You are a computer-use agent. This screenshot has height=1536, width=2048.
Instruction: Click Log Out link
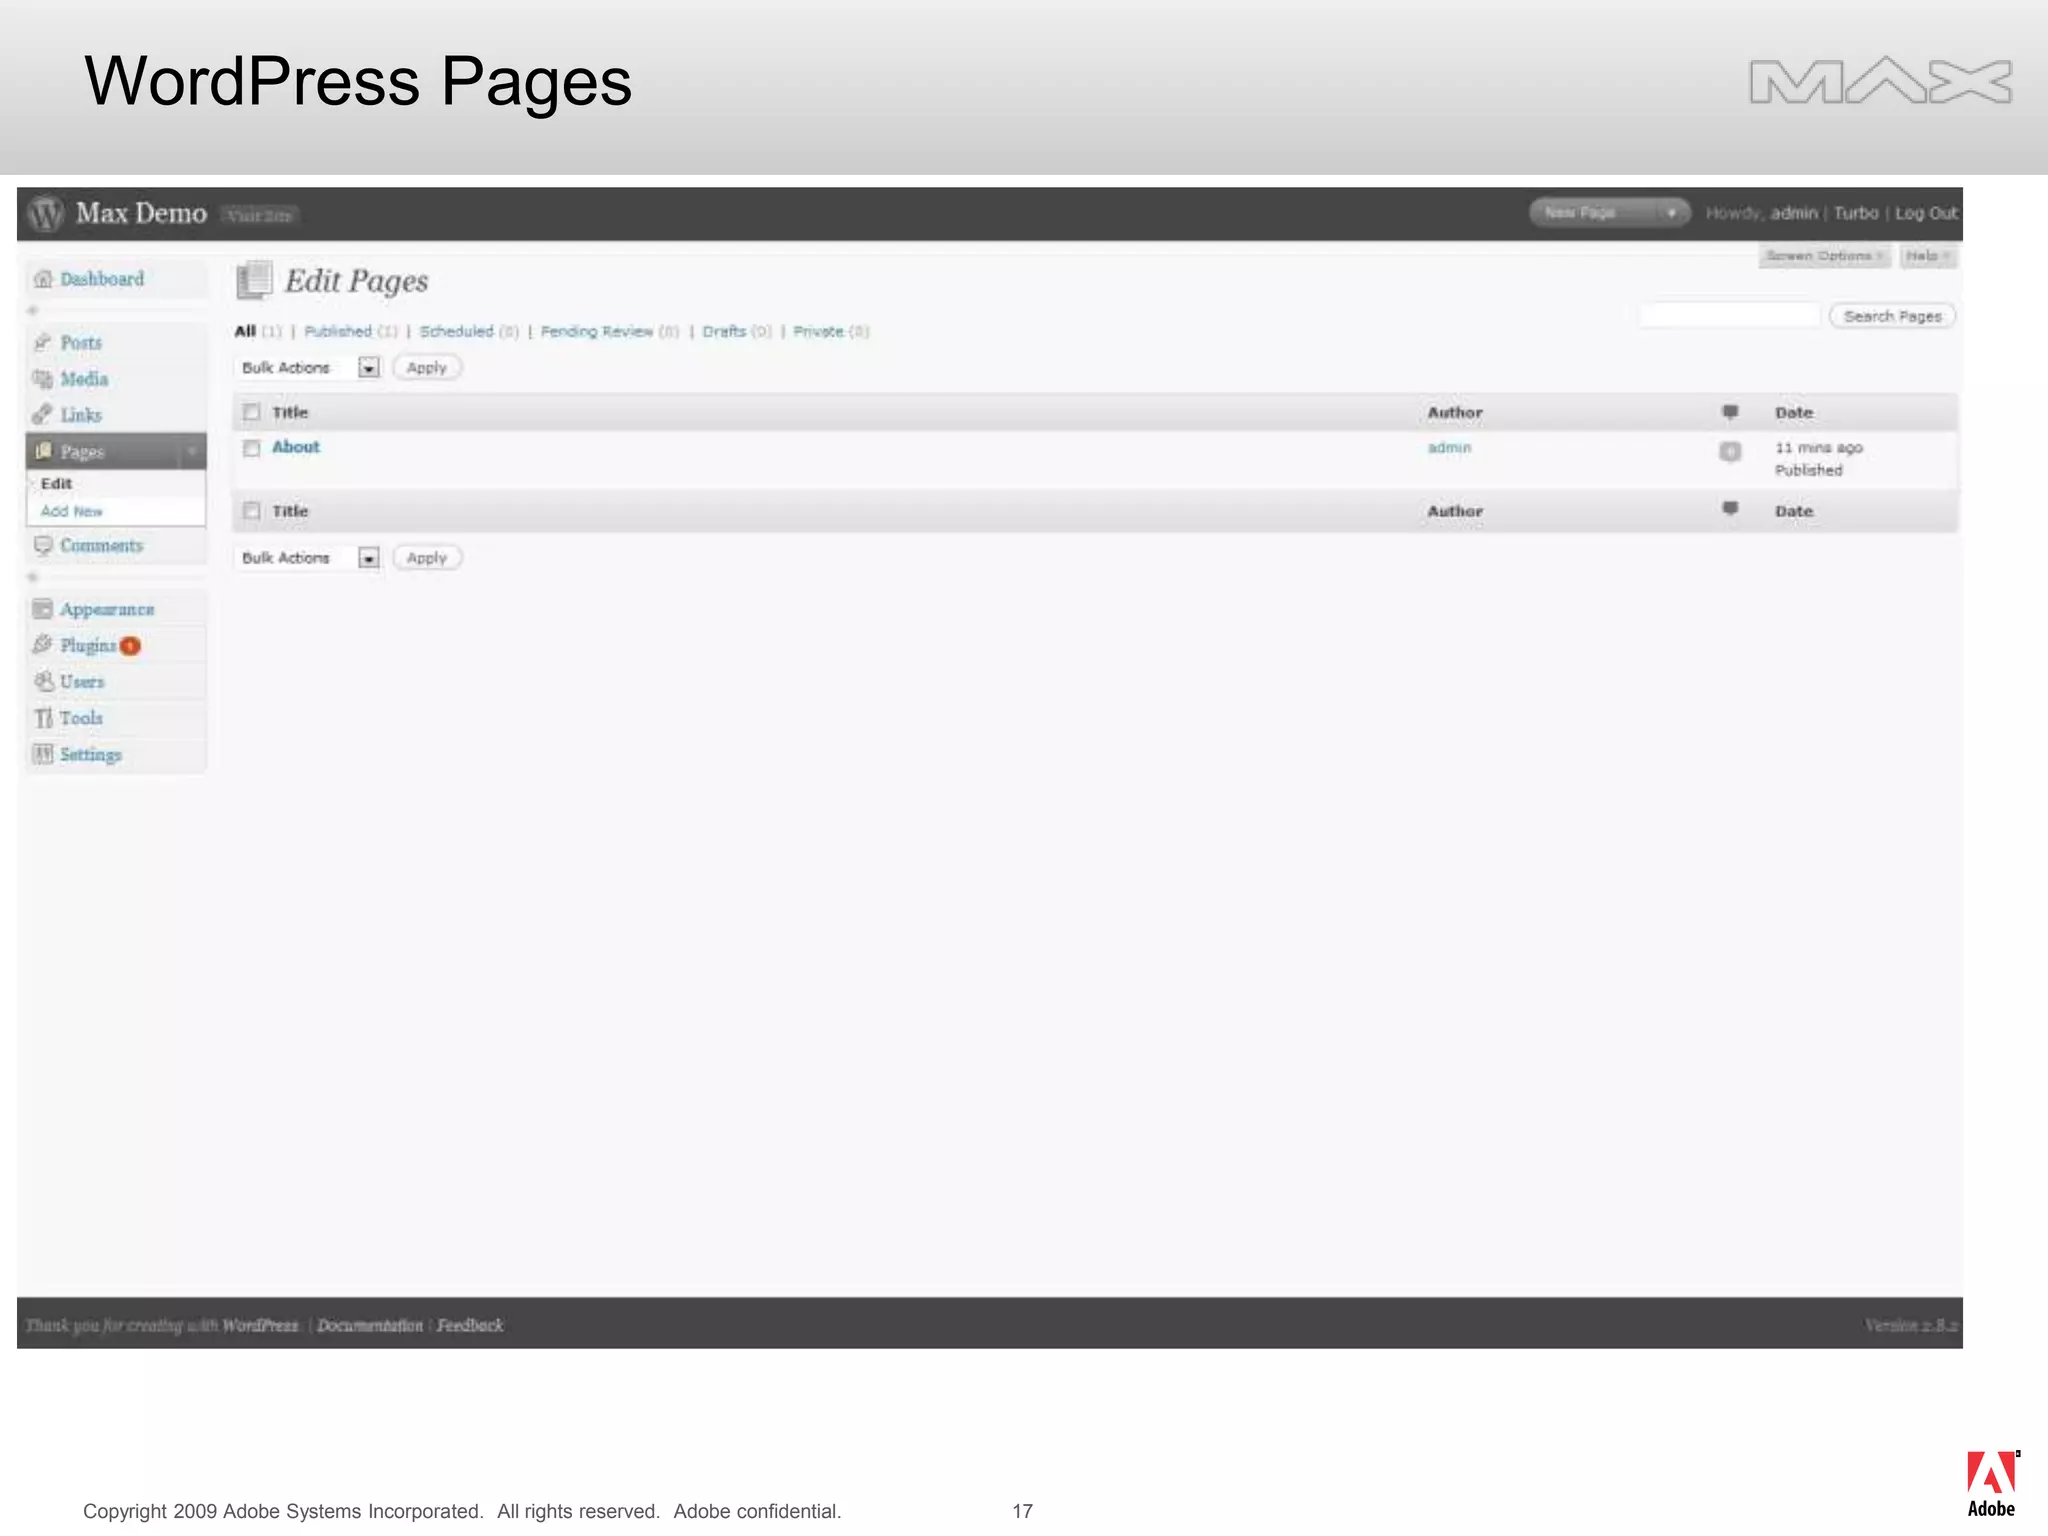pyautogui.click(x=1926, y=213)
